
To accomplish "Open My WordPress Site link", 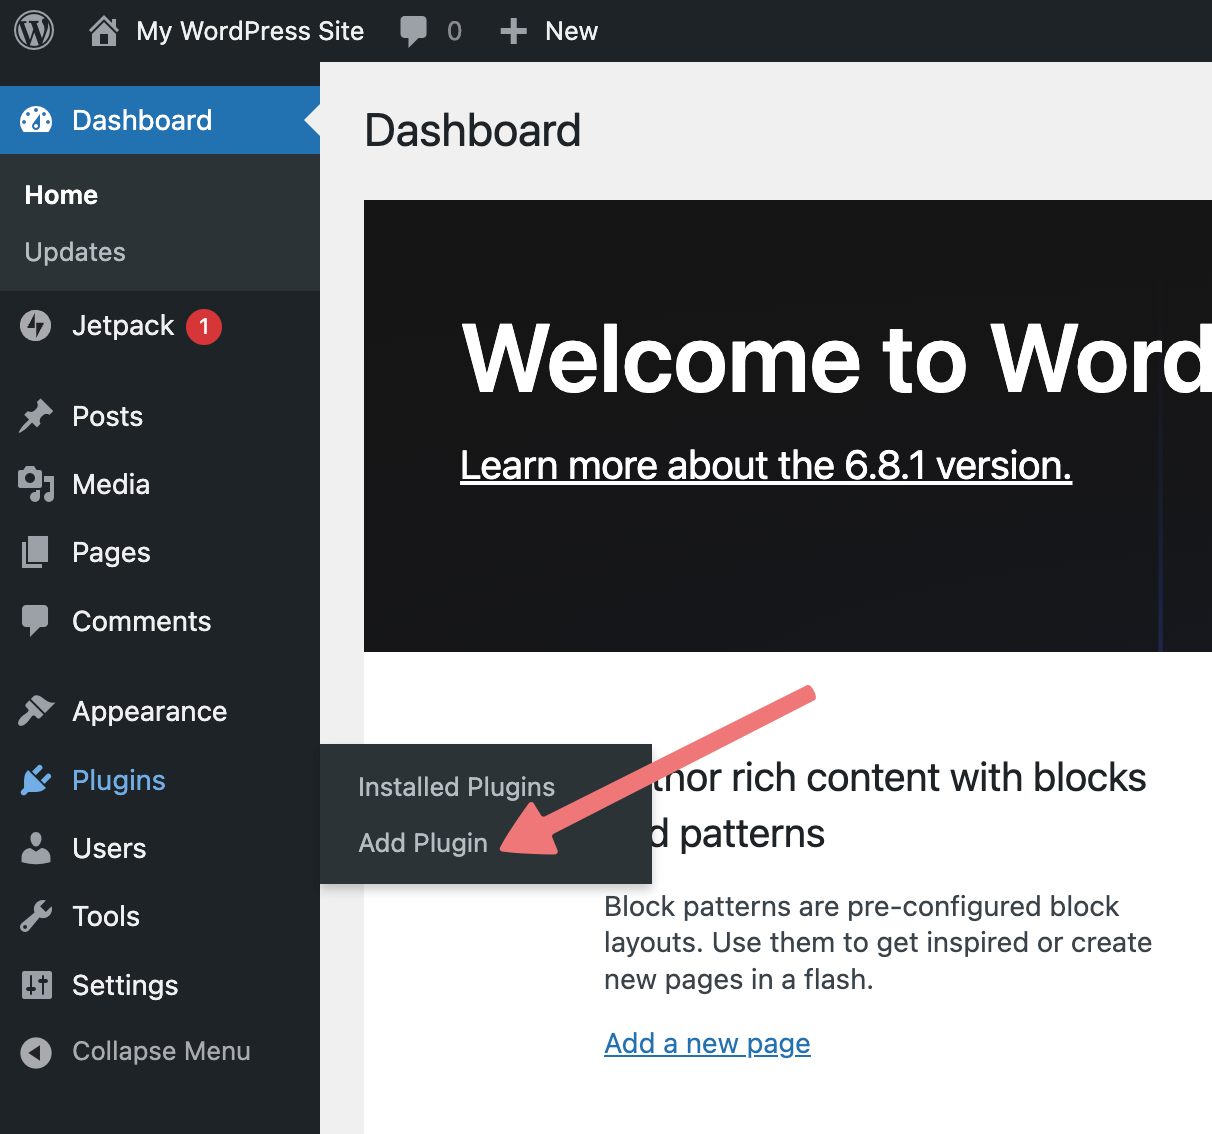I will coord(250,31).
